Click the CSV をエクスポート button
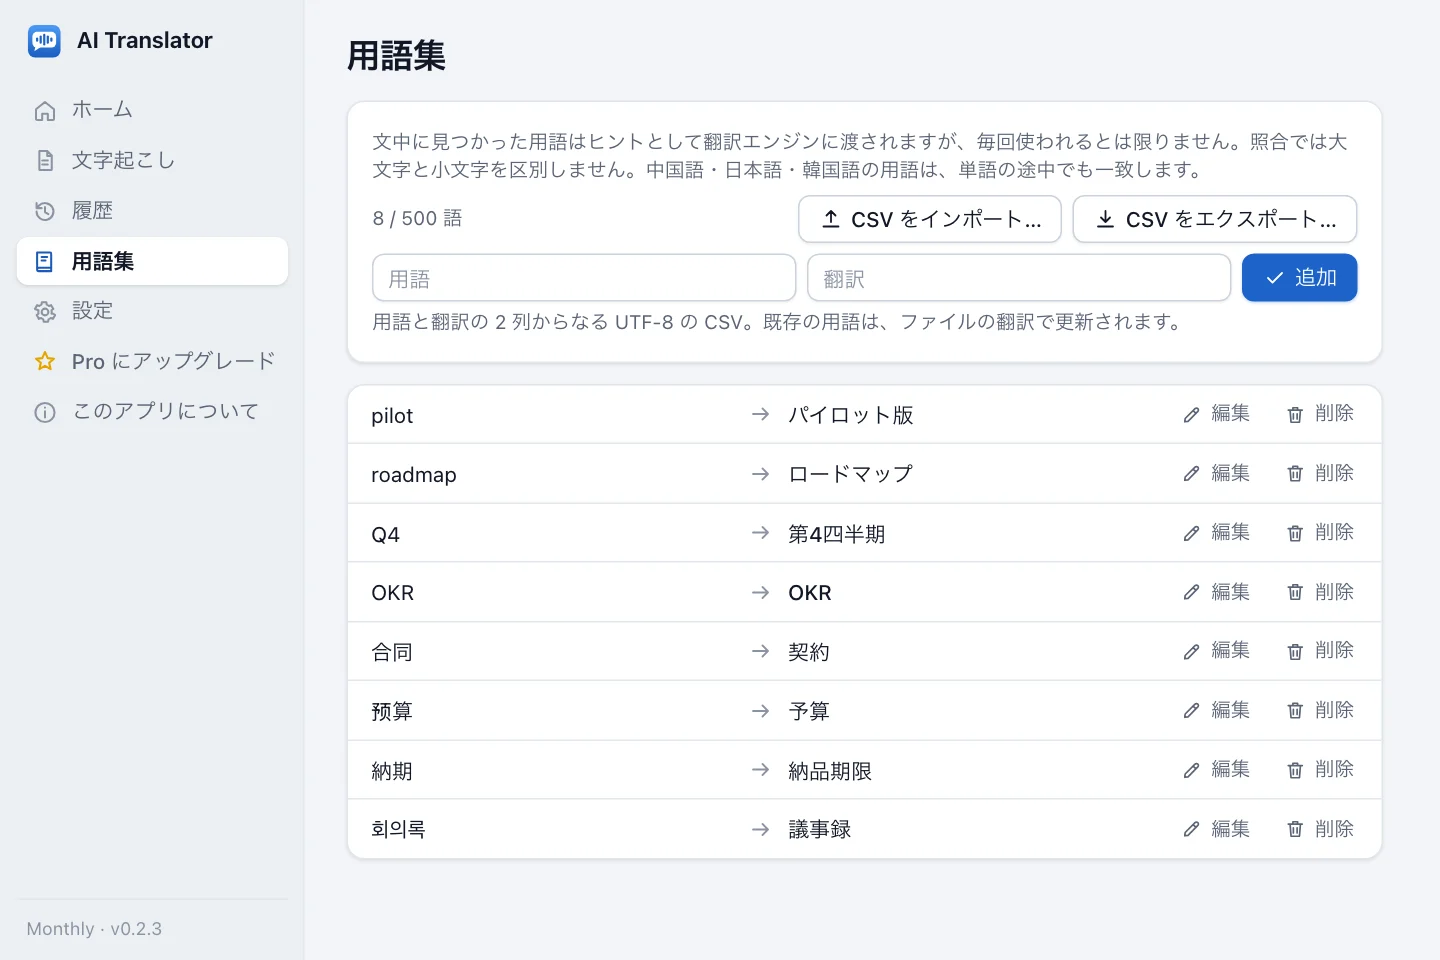 tap(1215, 219)
